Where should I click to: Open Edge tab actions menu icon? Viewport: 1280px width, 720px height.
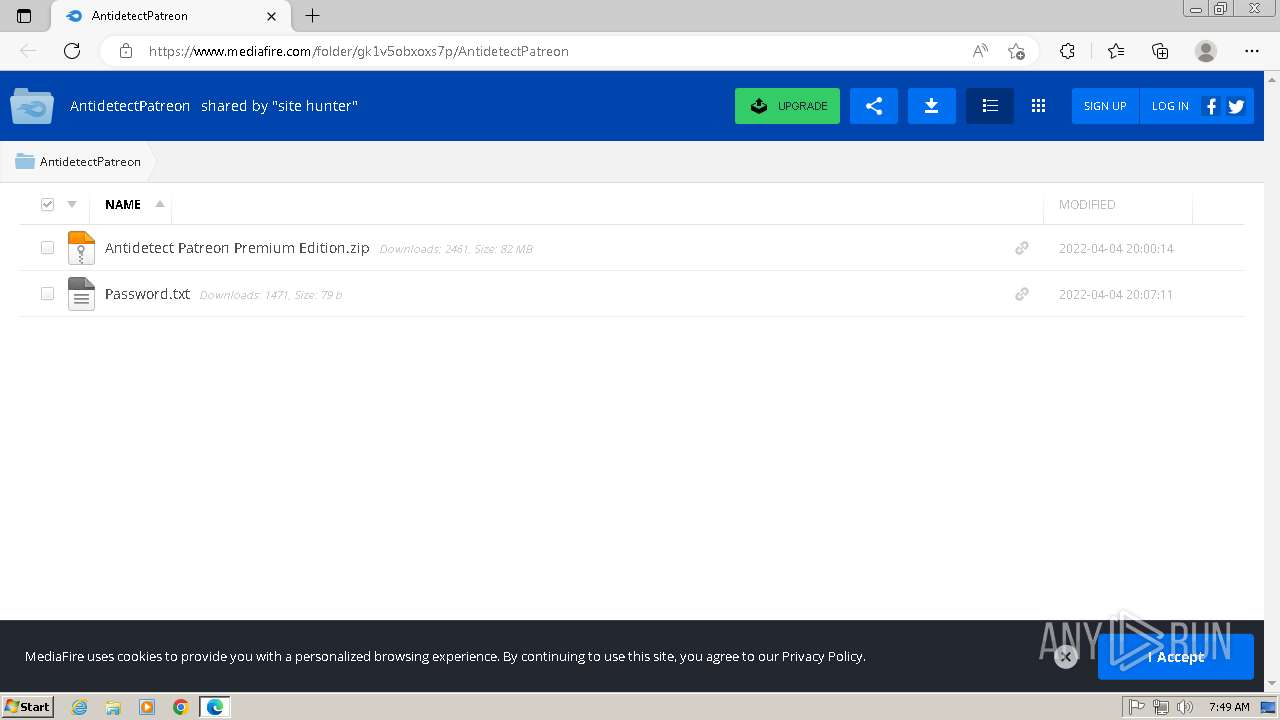24,16
